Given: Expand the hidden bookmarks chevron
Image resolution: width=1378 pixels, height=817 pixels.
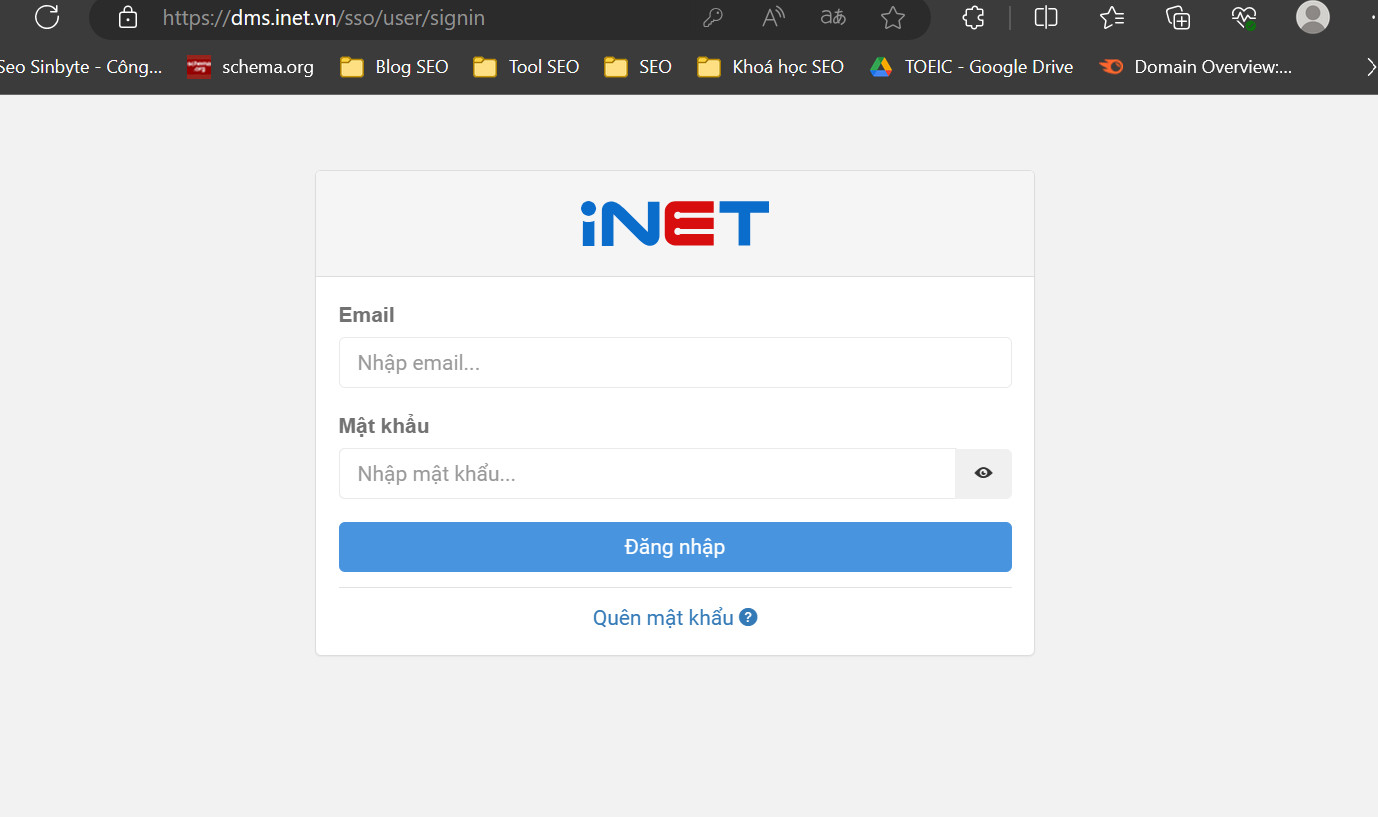Looking at the screenshot, I should 1370,65.
